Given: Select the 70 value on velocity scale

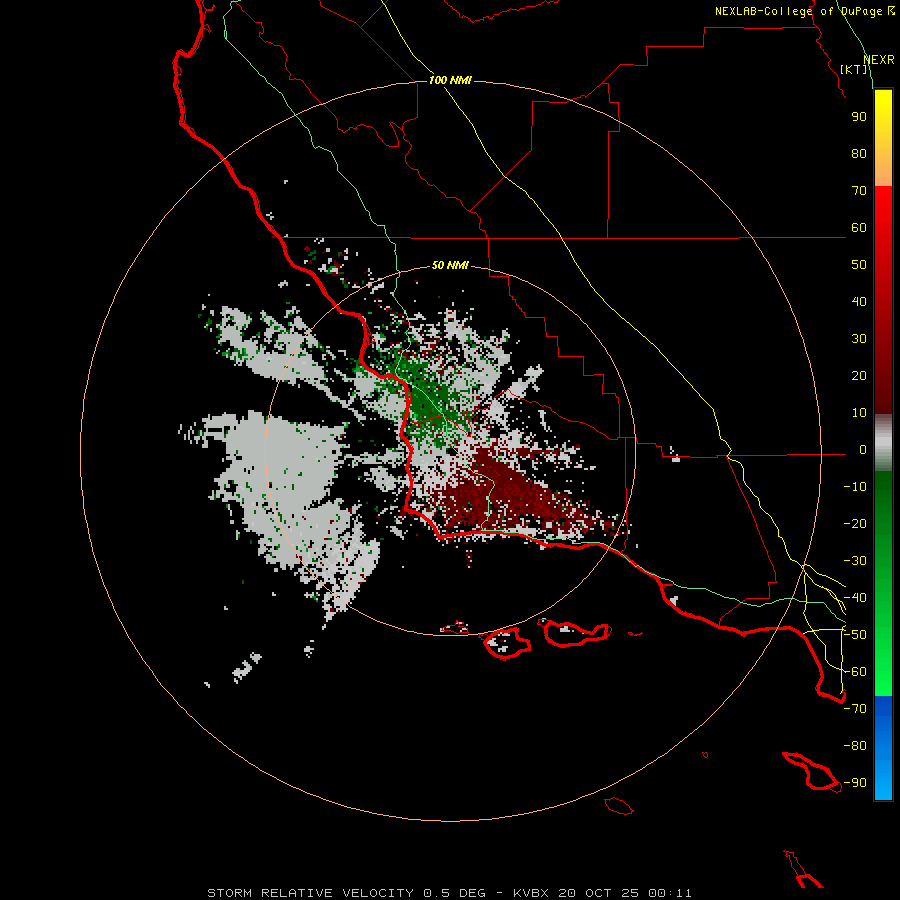Looking at the screenshot, I should [x=859, y=191].
